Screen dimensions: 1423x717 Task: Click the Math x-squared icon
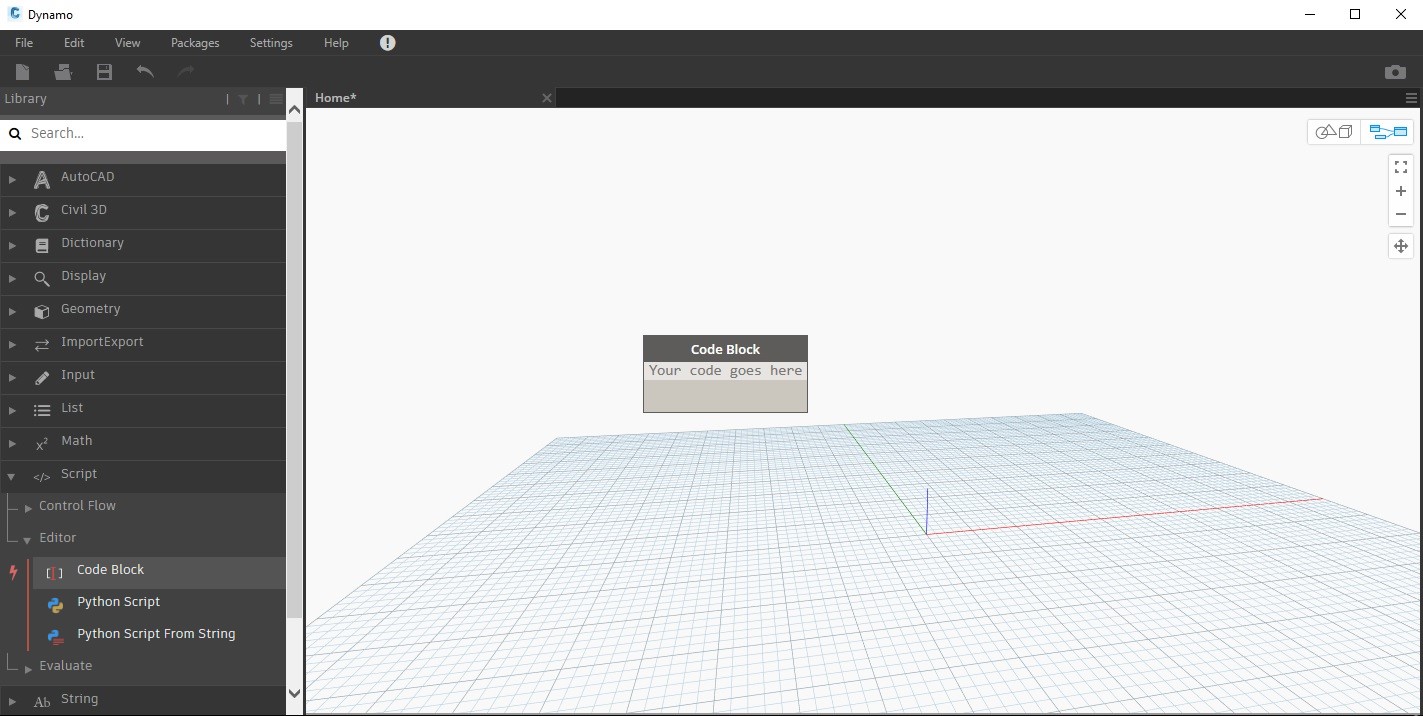click(42, 444)
